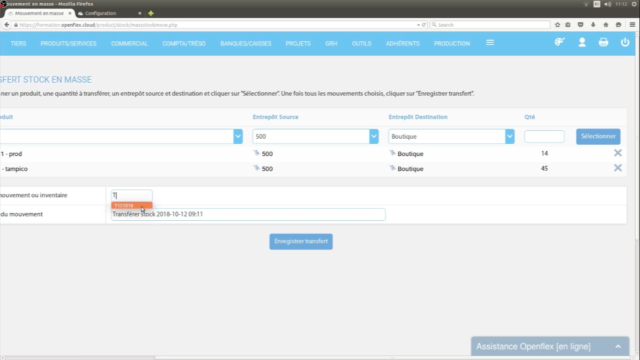
Task: Expand the Entrepôt Source dropdown arrow
Action: (x=374, y=136)
